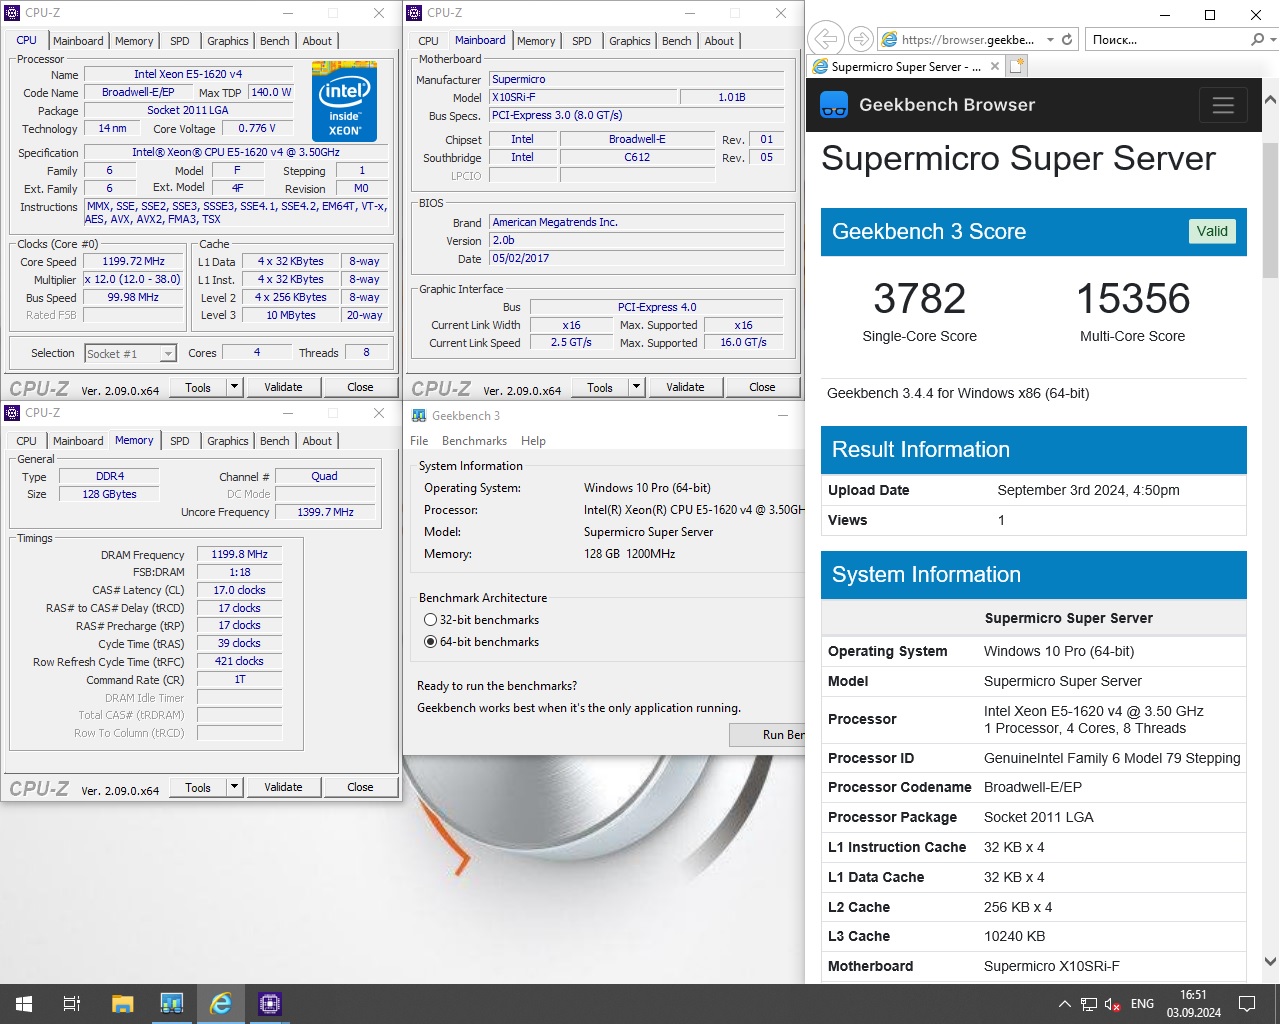Switch to Mainboard tab in CPU window

click(78, 41)
